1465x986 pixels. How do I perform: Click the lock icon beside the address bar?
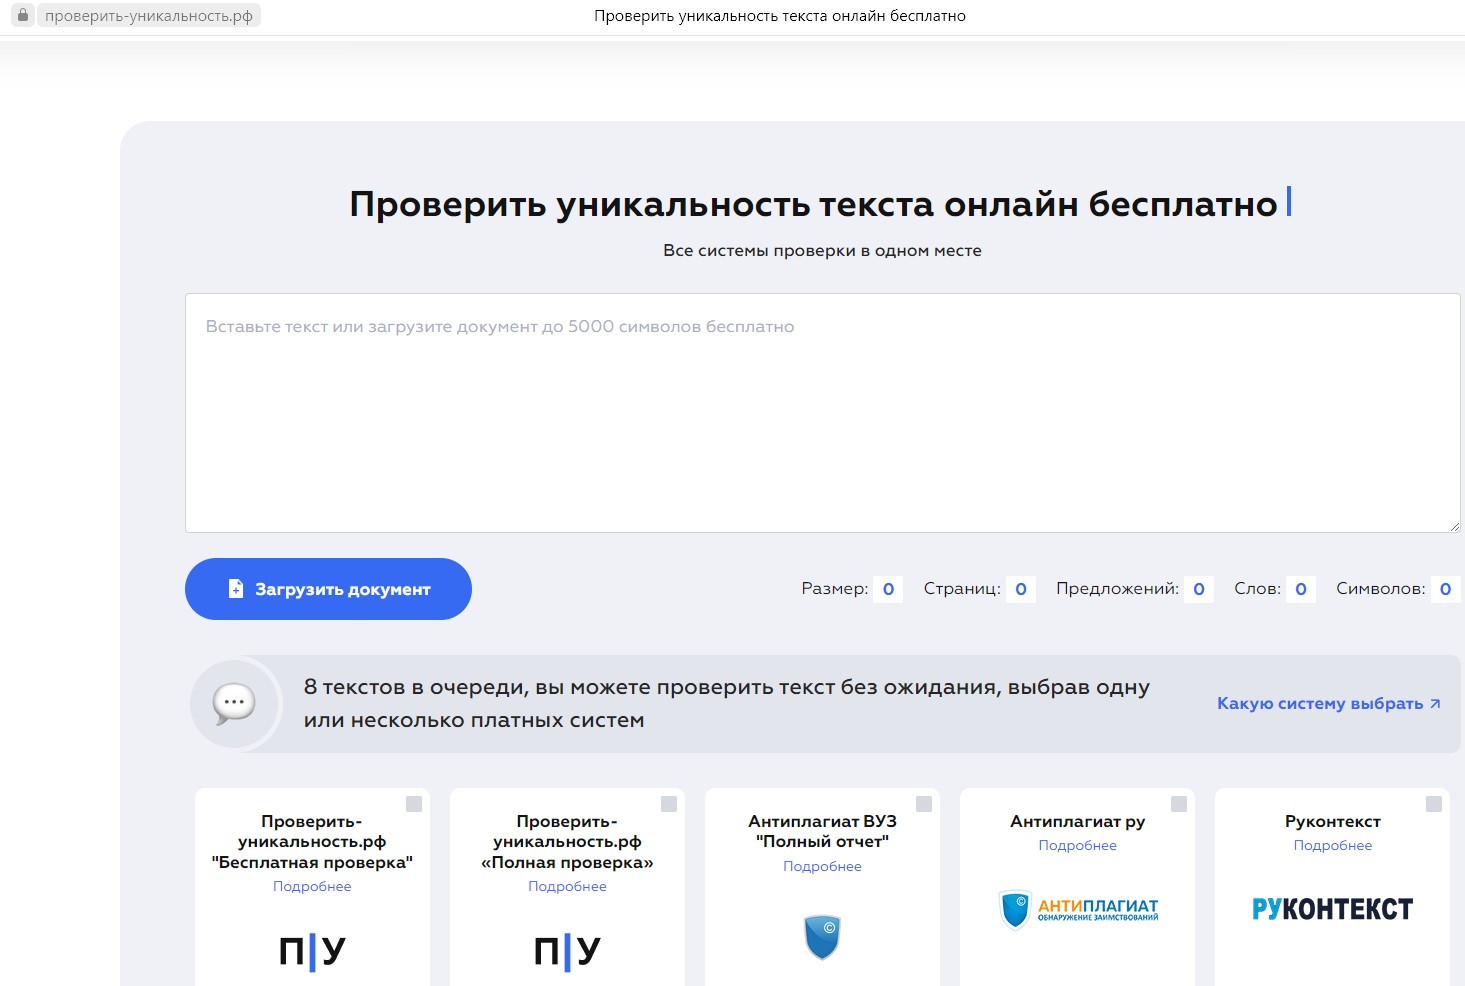pyautogui.click(x=23, y=15)
